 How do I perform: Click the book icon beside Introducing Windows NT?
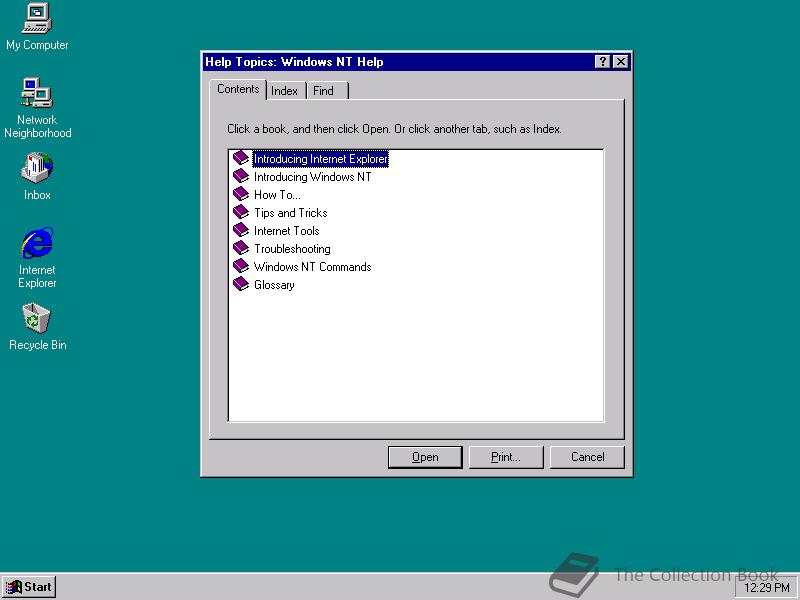[x=241, y=176]
